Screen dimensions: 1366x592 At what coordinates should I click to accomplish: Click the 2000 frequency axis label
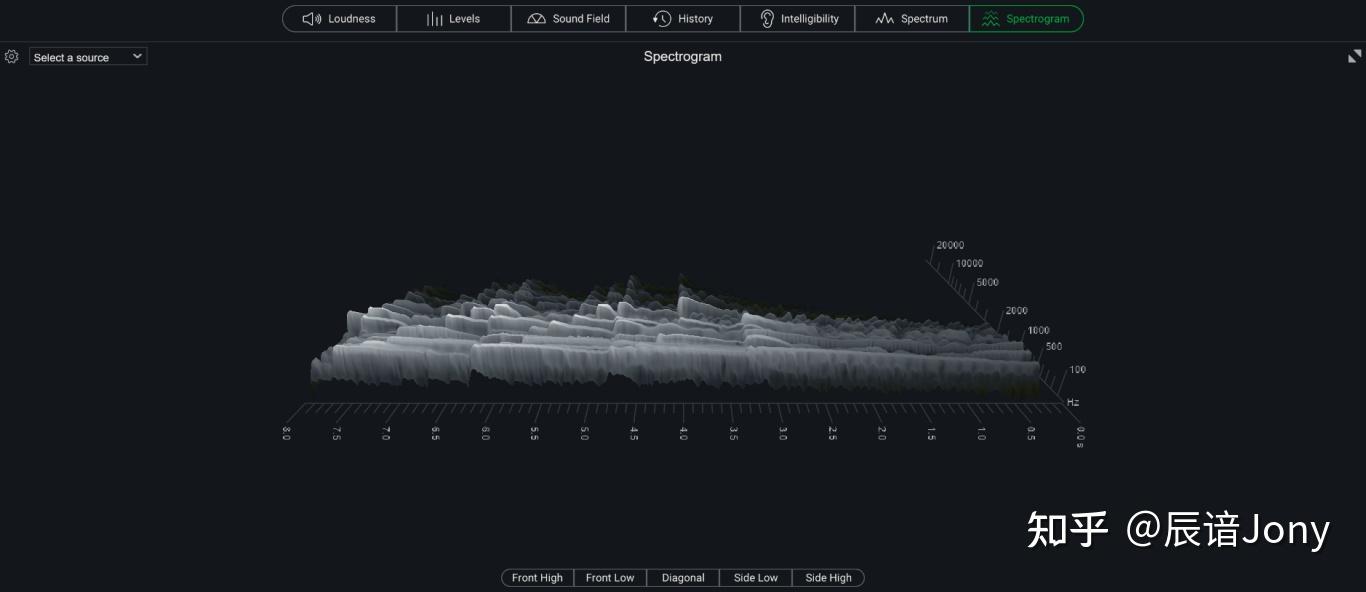tap(1016, 311)
